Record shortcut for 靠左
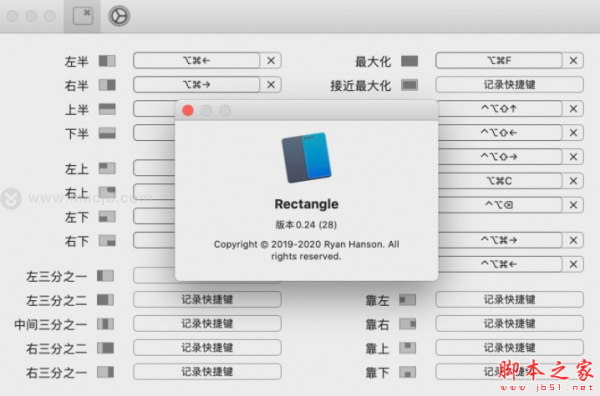Viewport: 600px width, 396px height. [509, 300]
